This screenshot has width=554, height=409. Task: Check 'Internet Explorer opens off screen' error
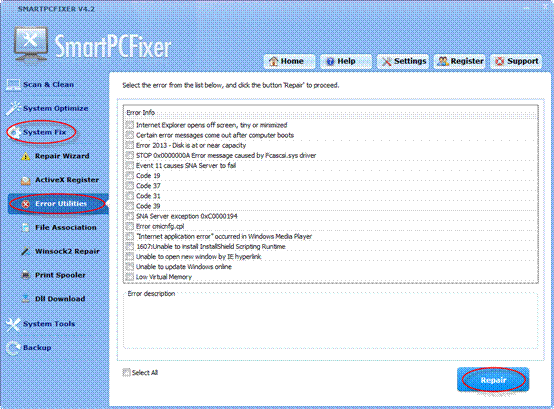130,125
